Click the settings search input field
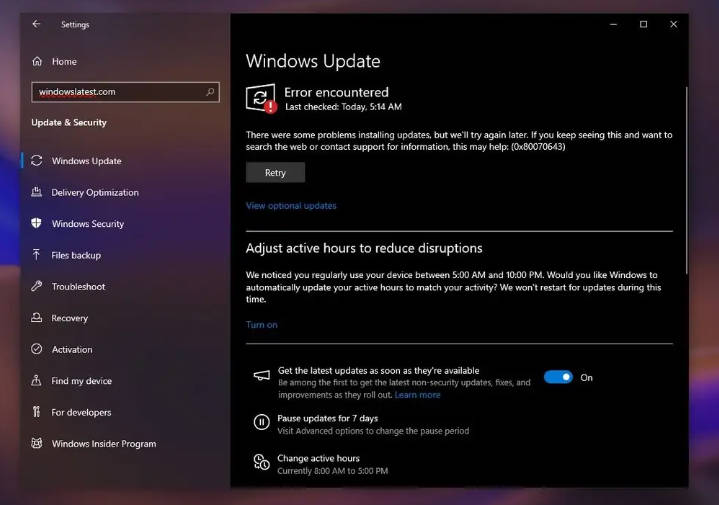The height and width of the screenshot is (505, 719). 125,92
